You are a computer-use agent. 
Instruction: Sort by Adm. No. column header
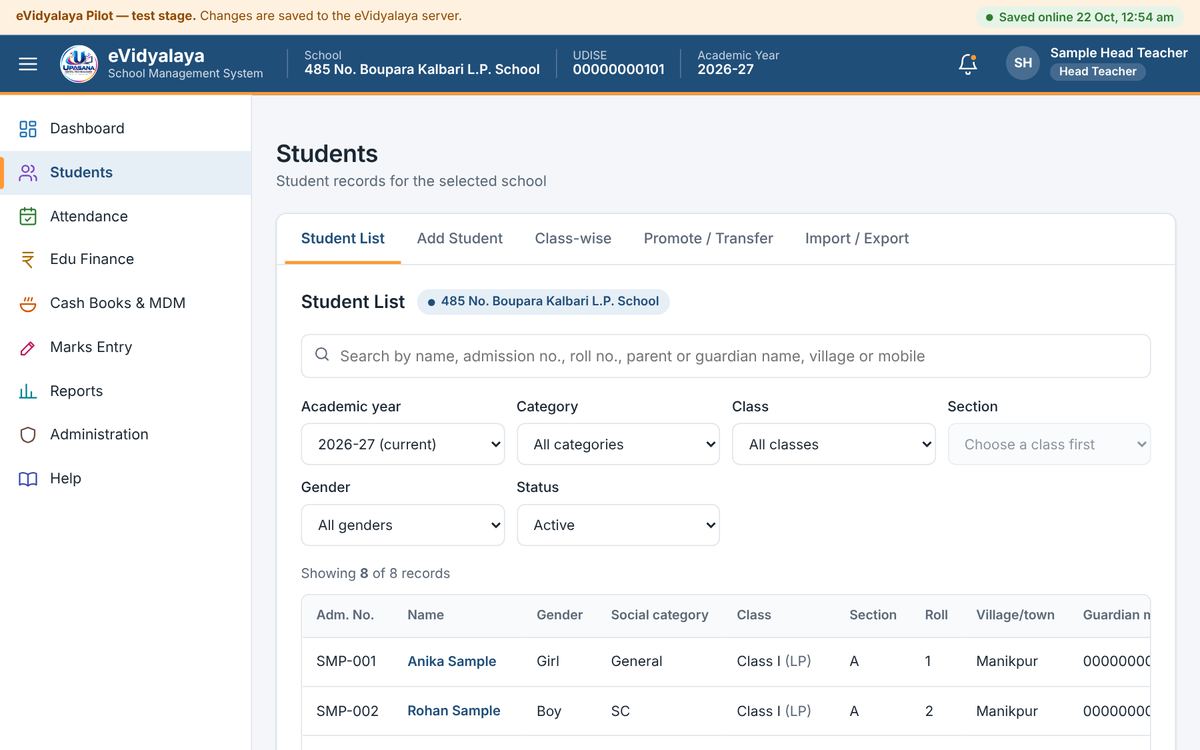(x=345, y=615)
